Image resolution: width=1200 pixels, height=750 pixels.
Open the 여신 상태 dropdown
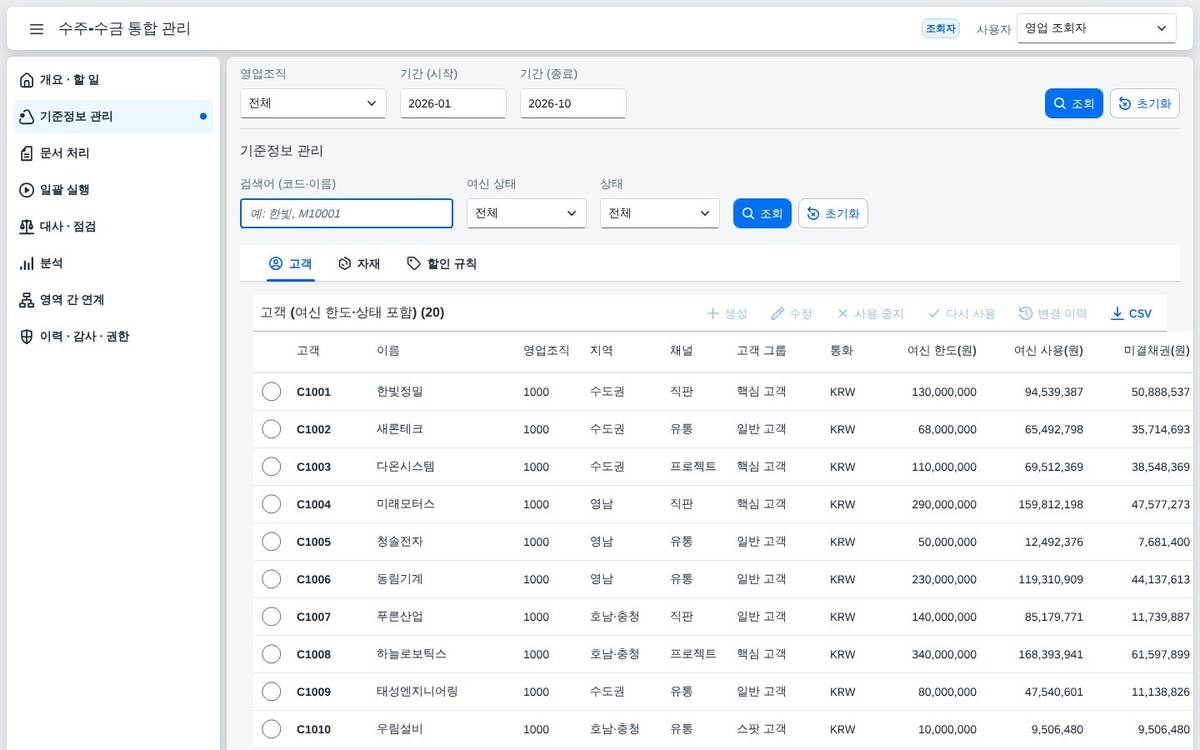tap(526, 213)
